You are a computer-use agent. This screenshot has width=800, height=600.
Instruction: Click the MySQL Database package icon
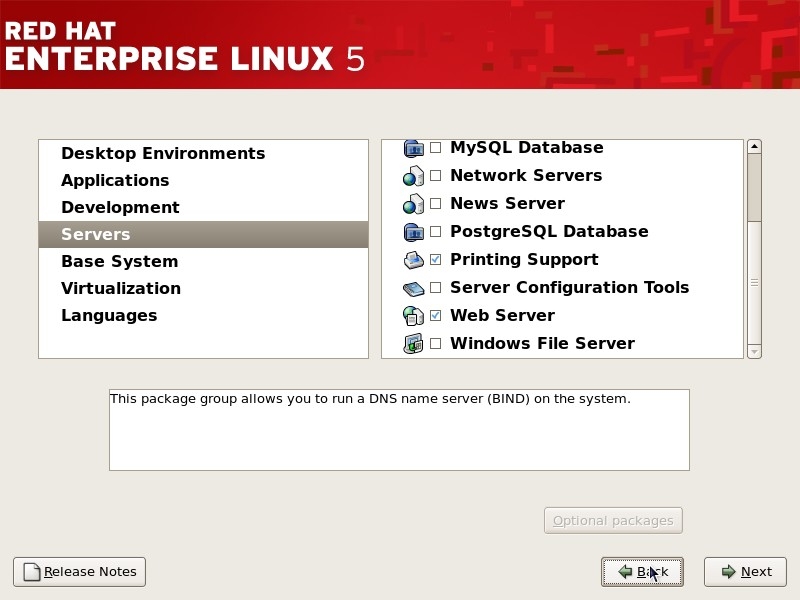pos(413,148)
